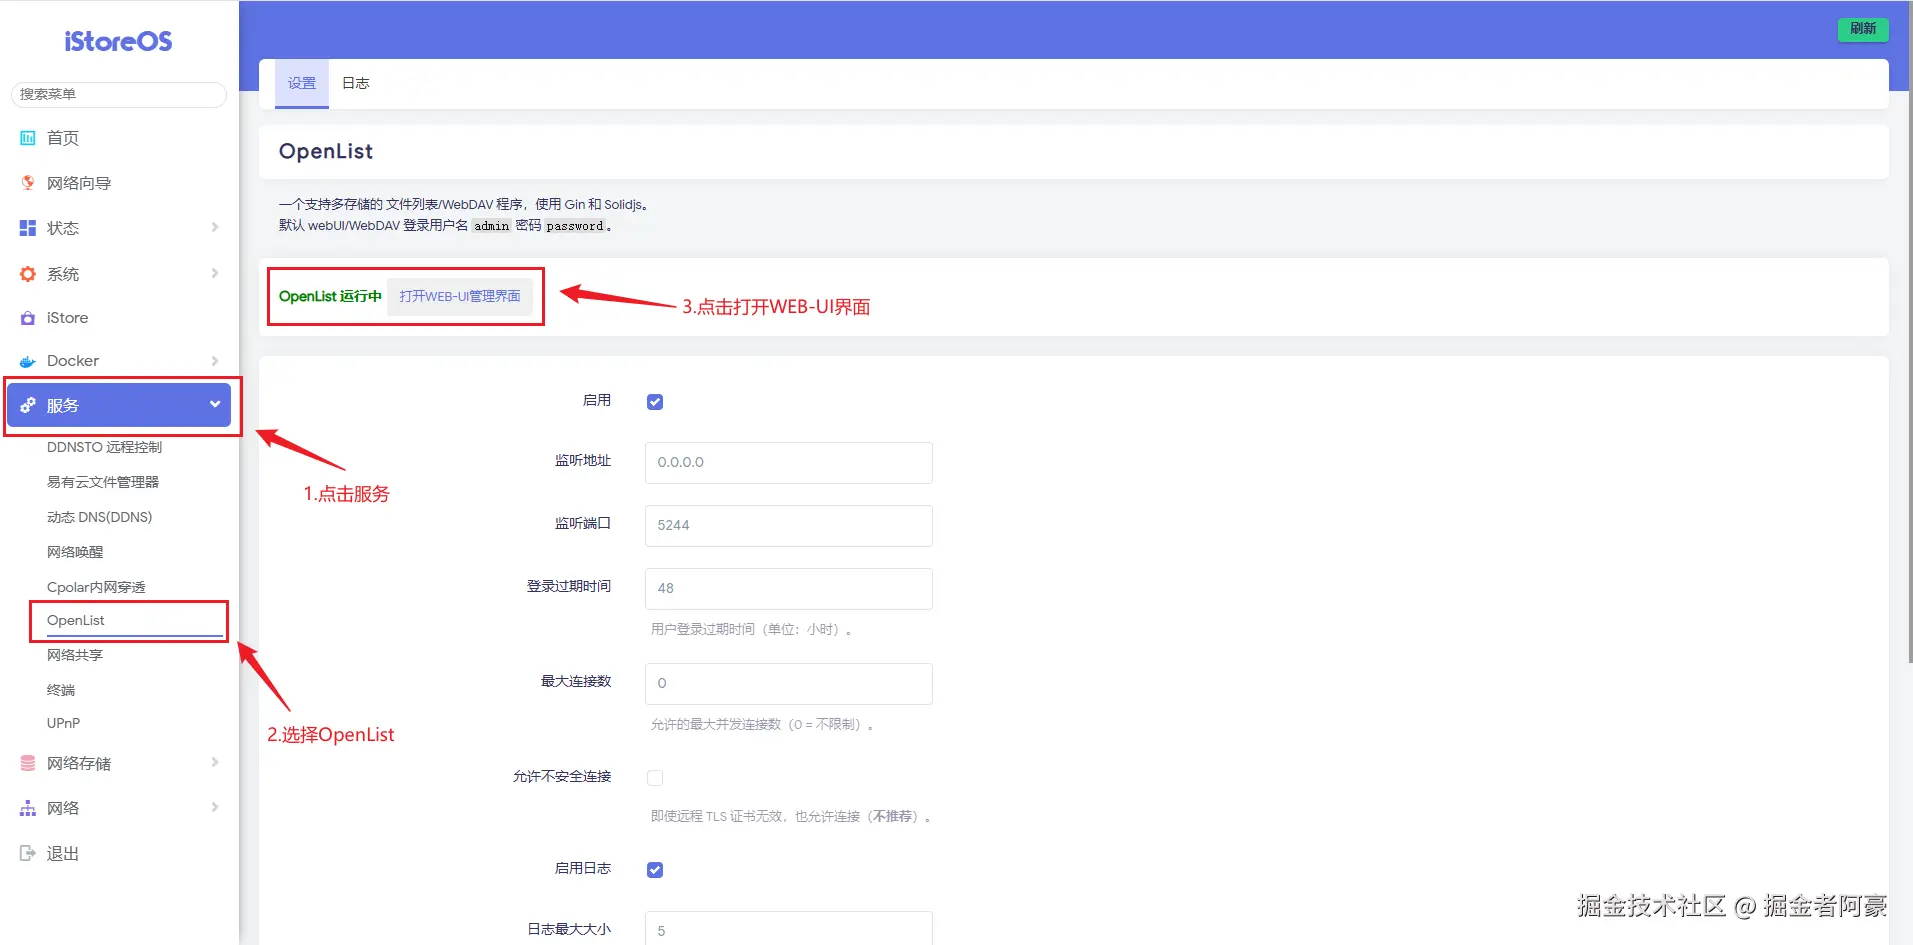1913x945 pixels.
Task: Click the 最大连接数 input field
Action: click(789, 684)
